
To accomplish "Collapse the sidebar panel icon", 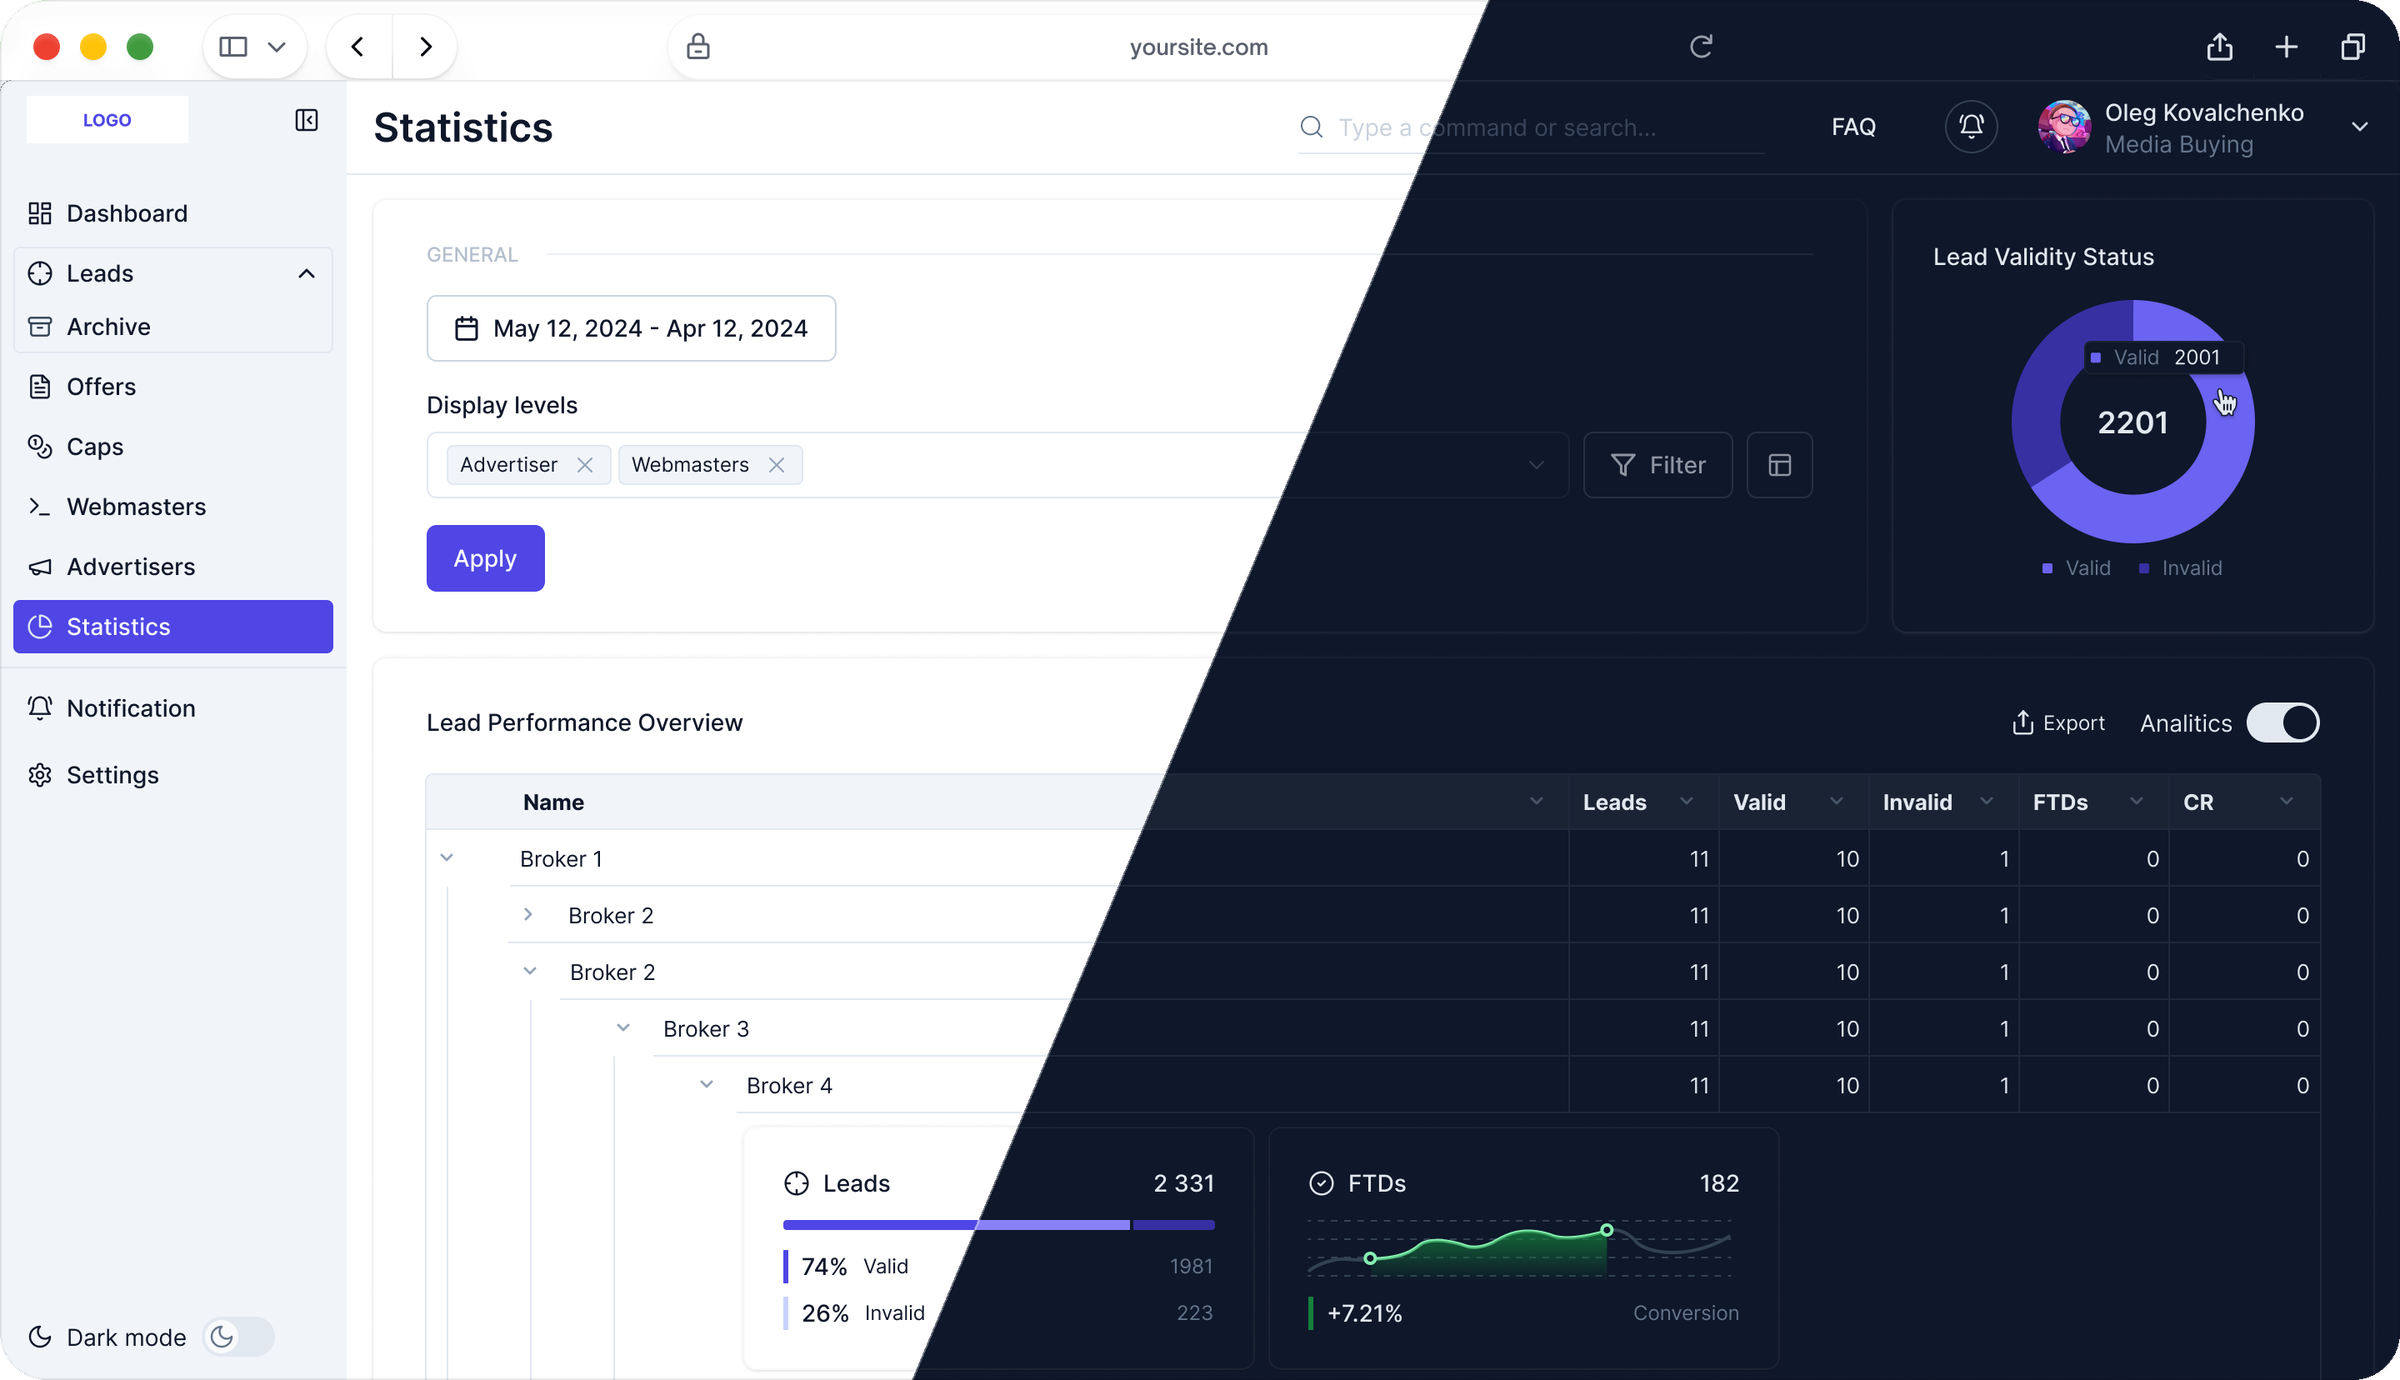I will (306, 120).
